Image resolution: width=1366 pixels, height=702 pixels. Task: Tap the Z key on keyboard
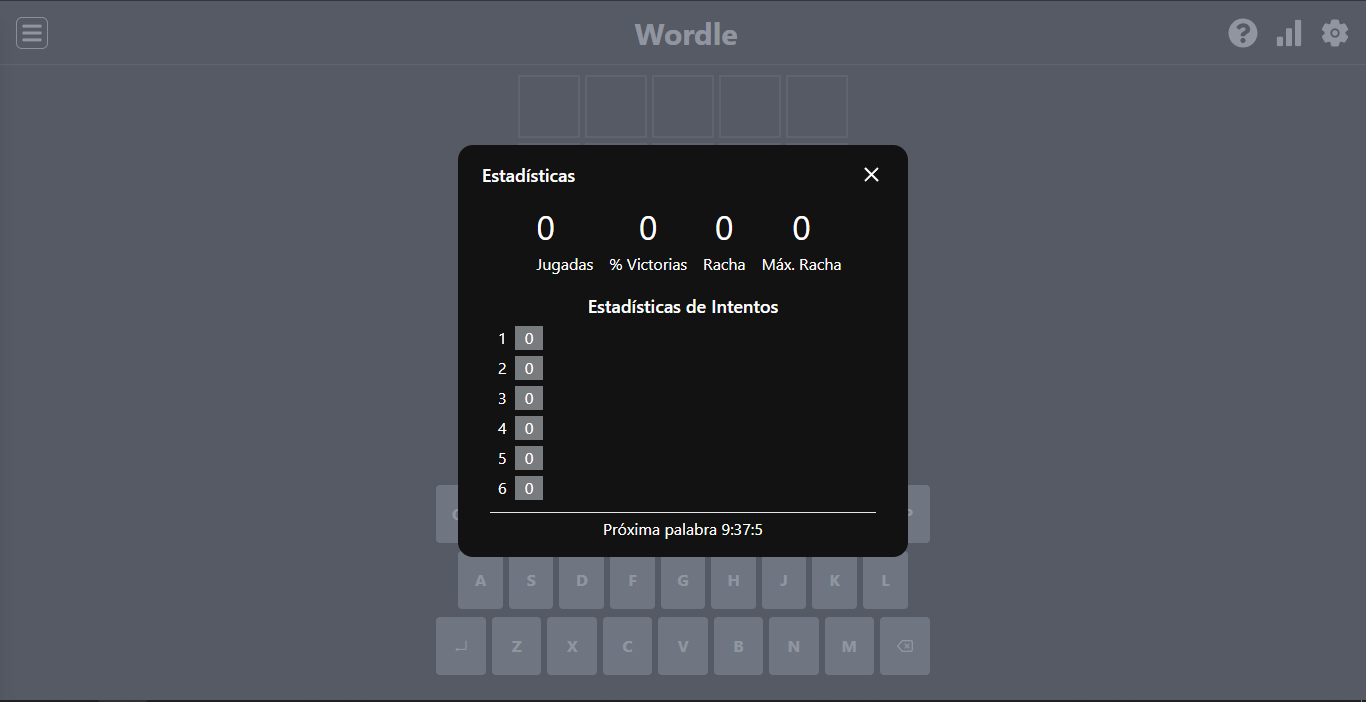[516, 646]
